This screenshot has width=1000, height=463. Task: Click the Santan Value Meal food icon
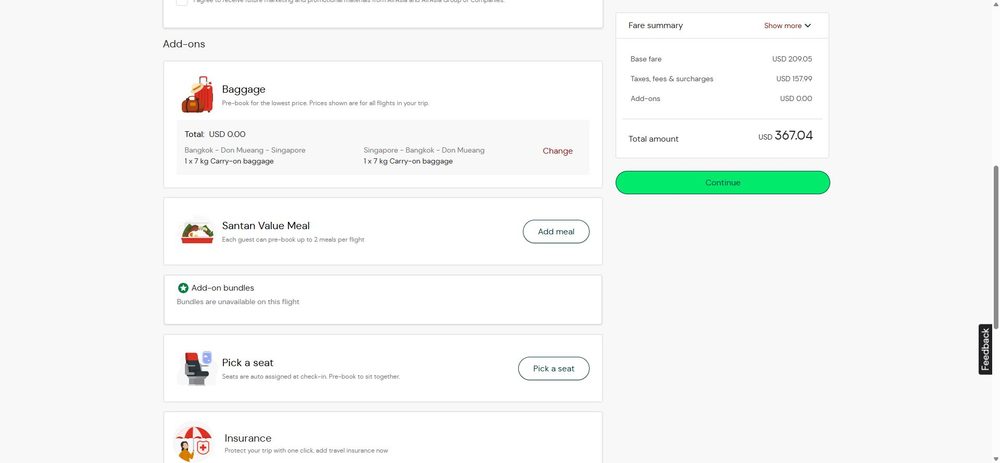[197, 232]
